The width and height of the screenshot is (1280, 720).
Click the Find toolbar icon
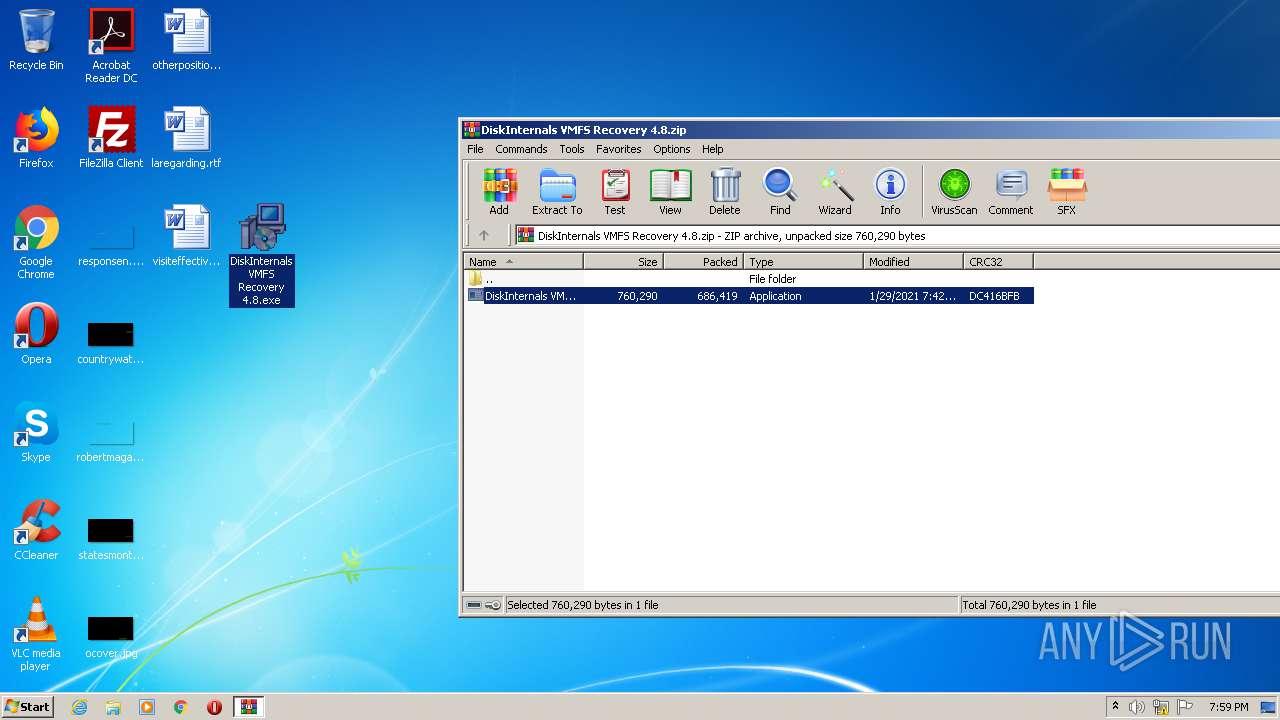pyautogui.click(x=780, y=191)
